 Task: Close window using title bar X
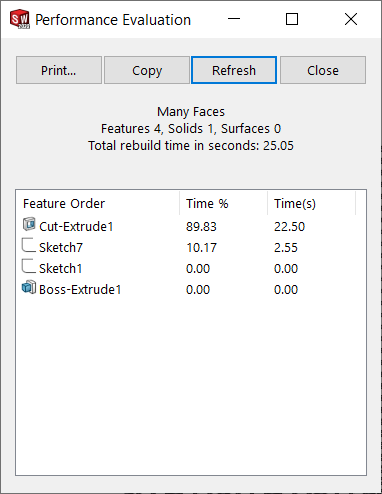click(351, 19)
